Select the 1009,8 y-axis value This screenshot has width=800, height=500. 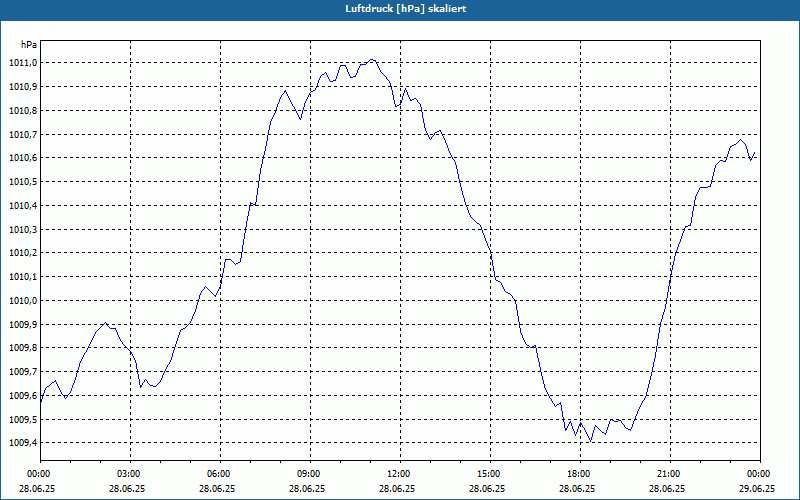point(23,348)
